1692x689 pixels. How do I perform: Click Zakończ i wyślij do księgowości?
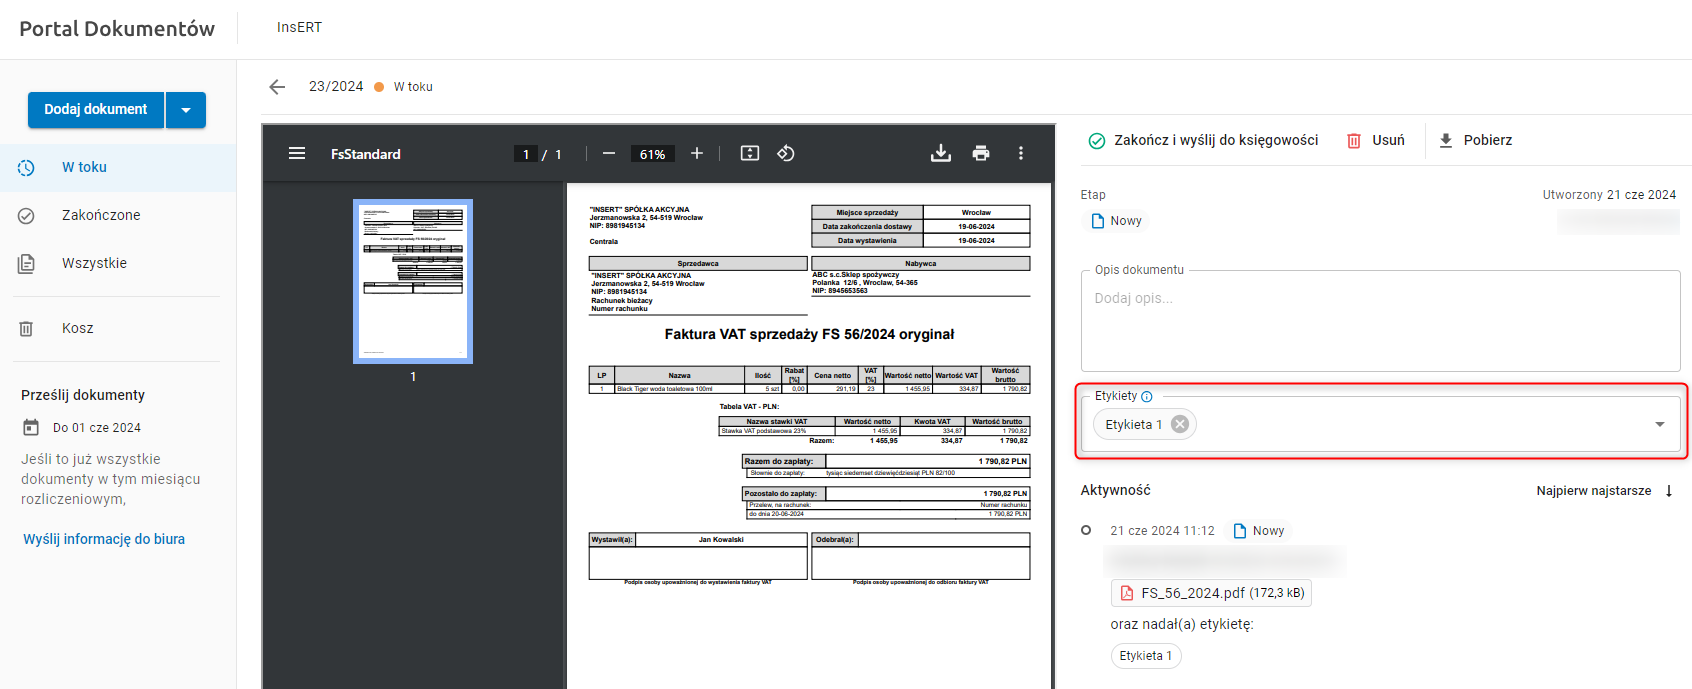1203,141
